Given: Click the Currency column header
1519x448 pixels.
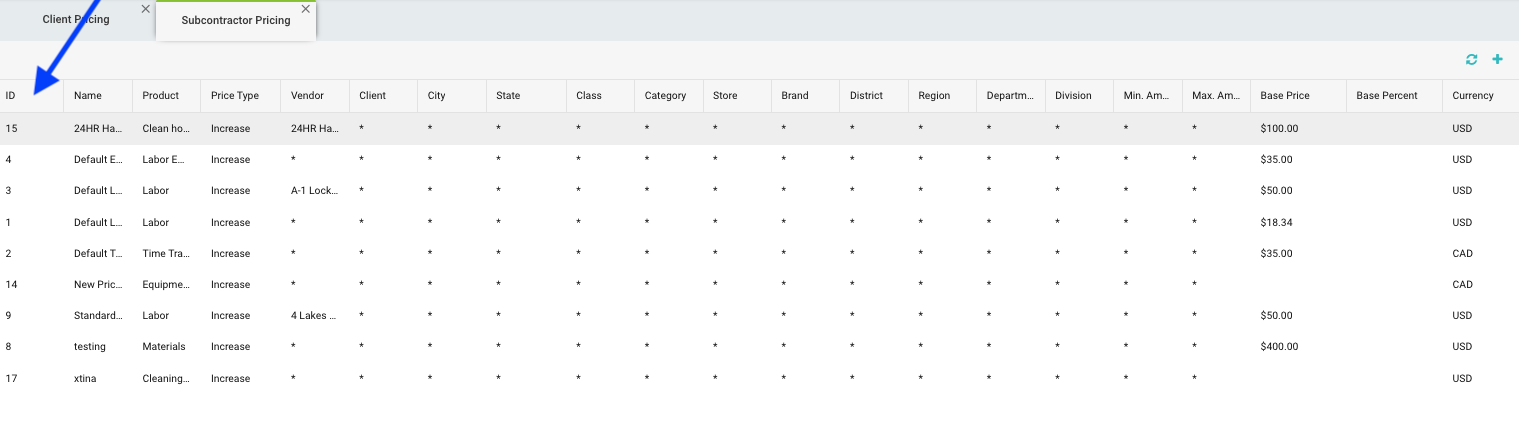Looking at the screenshot, I should point(1473,96).
